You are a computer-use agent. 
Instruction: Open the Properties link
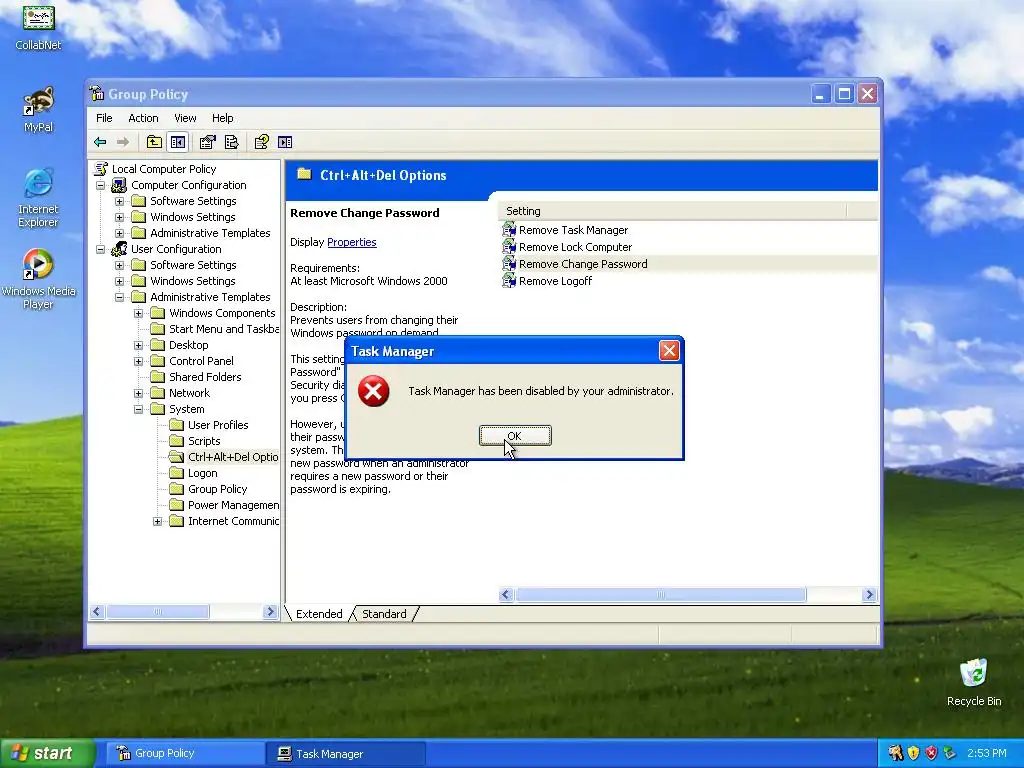point(351,242)
